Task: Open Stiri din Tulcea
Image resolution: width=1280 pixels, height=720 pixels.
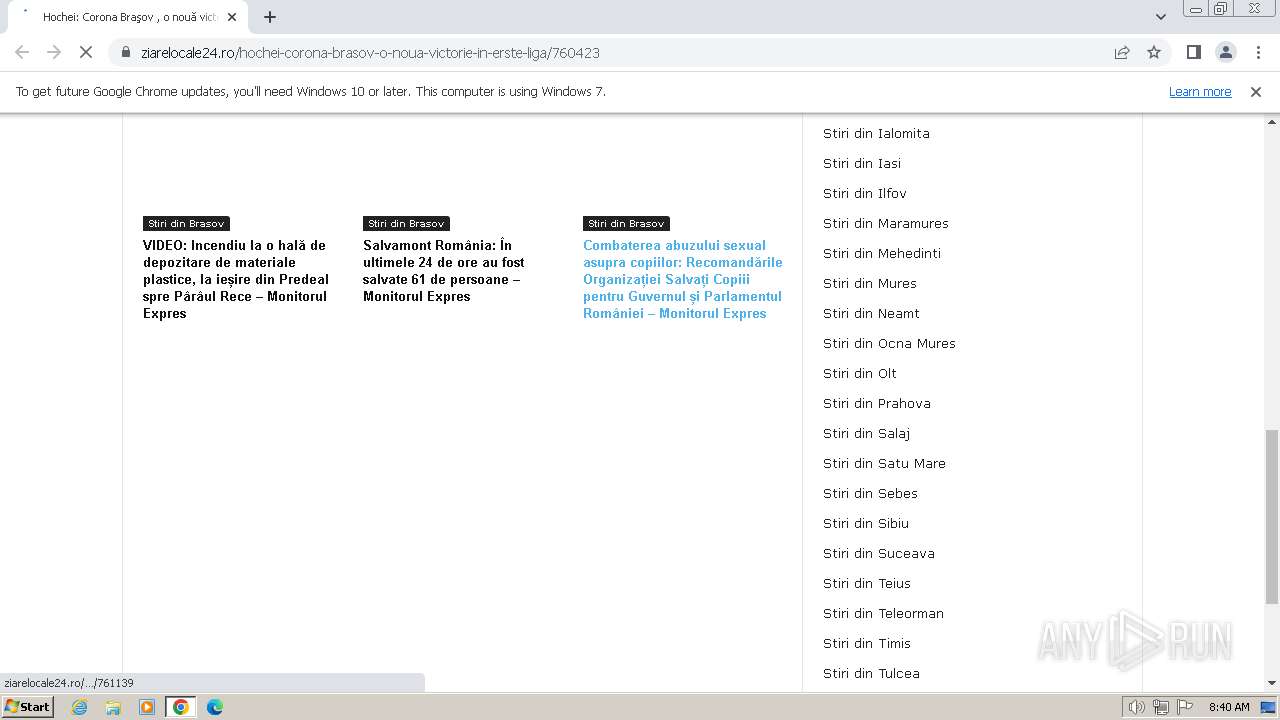Action: click(871, 673)
